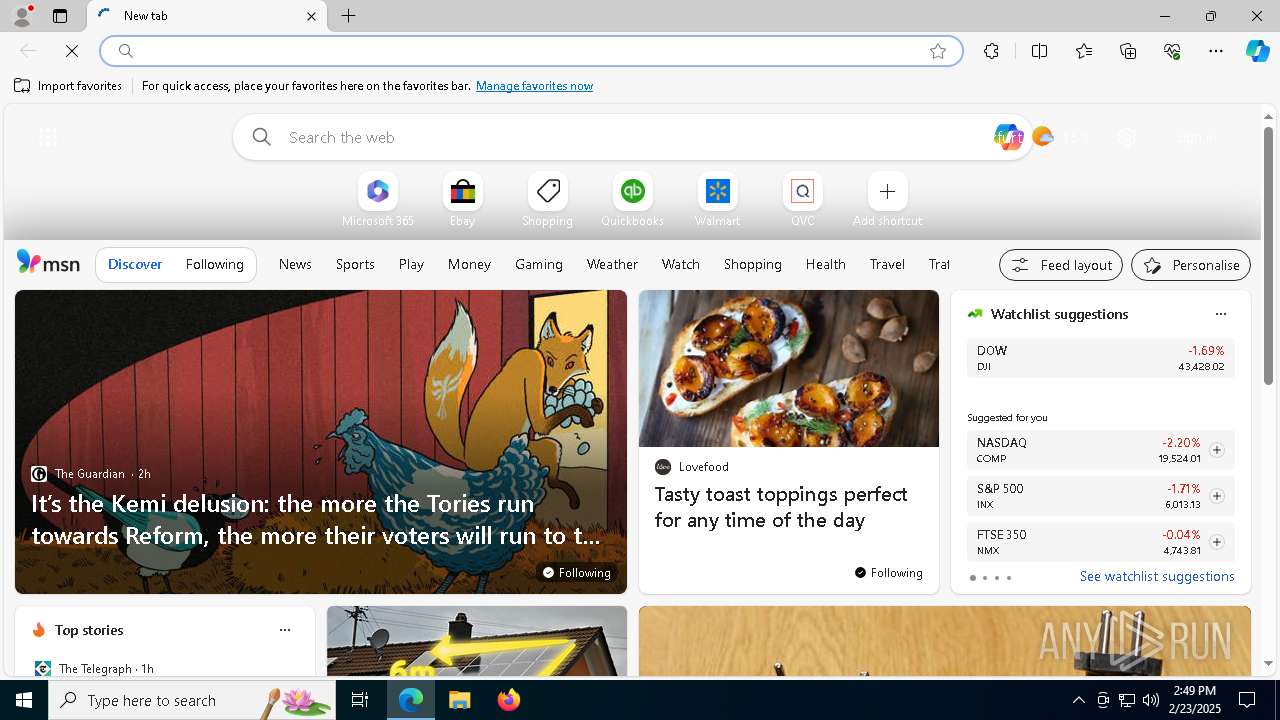Open Settings and more menu

coord(1216,51)
